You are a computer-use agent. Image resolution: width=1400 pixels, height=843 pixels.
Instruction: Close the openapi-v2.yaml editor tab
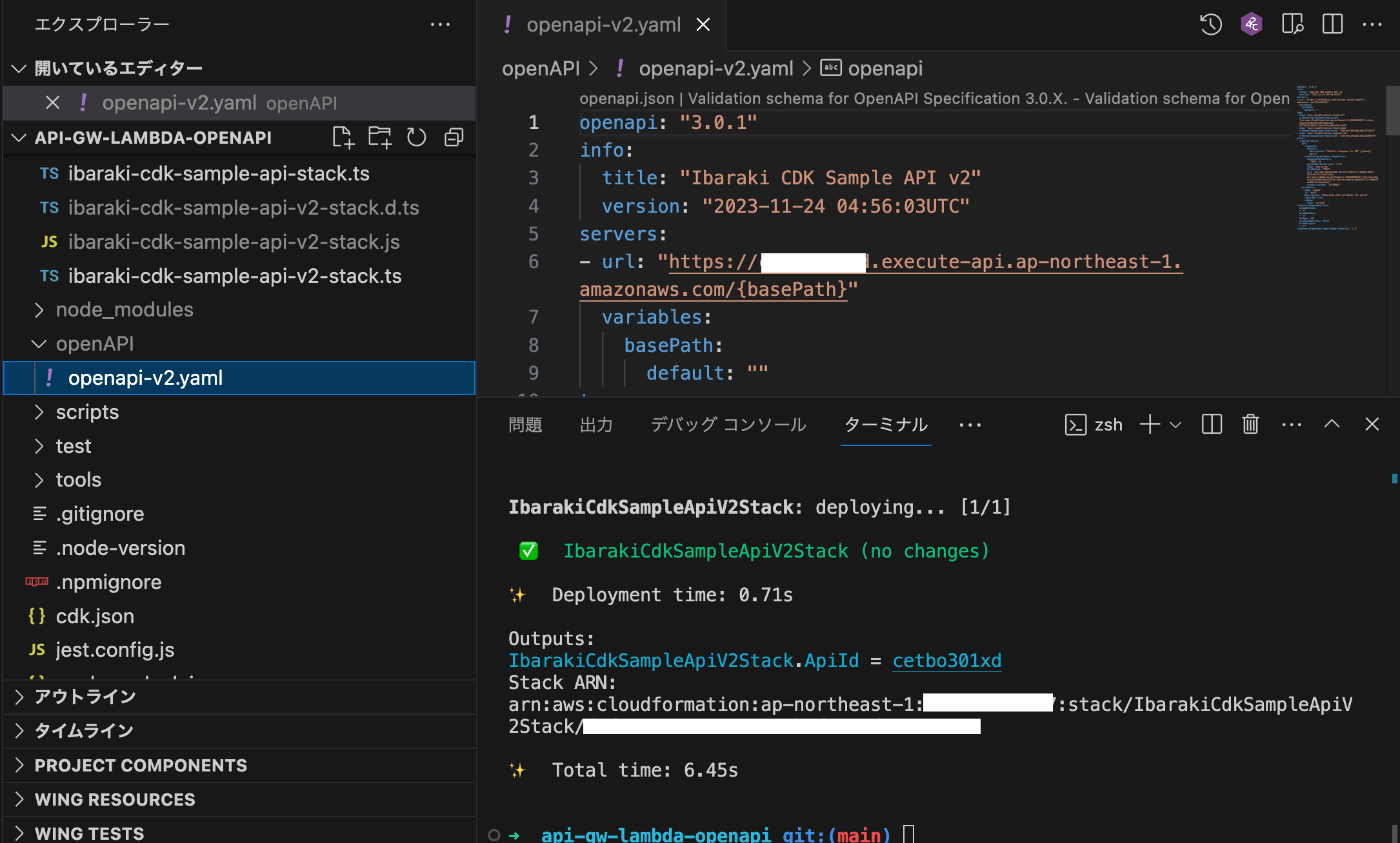[x=704, y=26]
